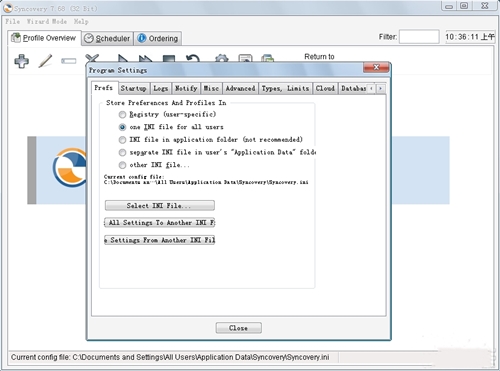Click the square stop icon

pyautogui.click(x=169, y=59)
